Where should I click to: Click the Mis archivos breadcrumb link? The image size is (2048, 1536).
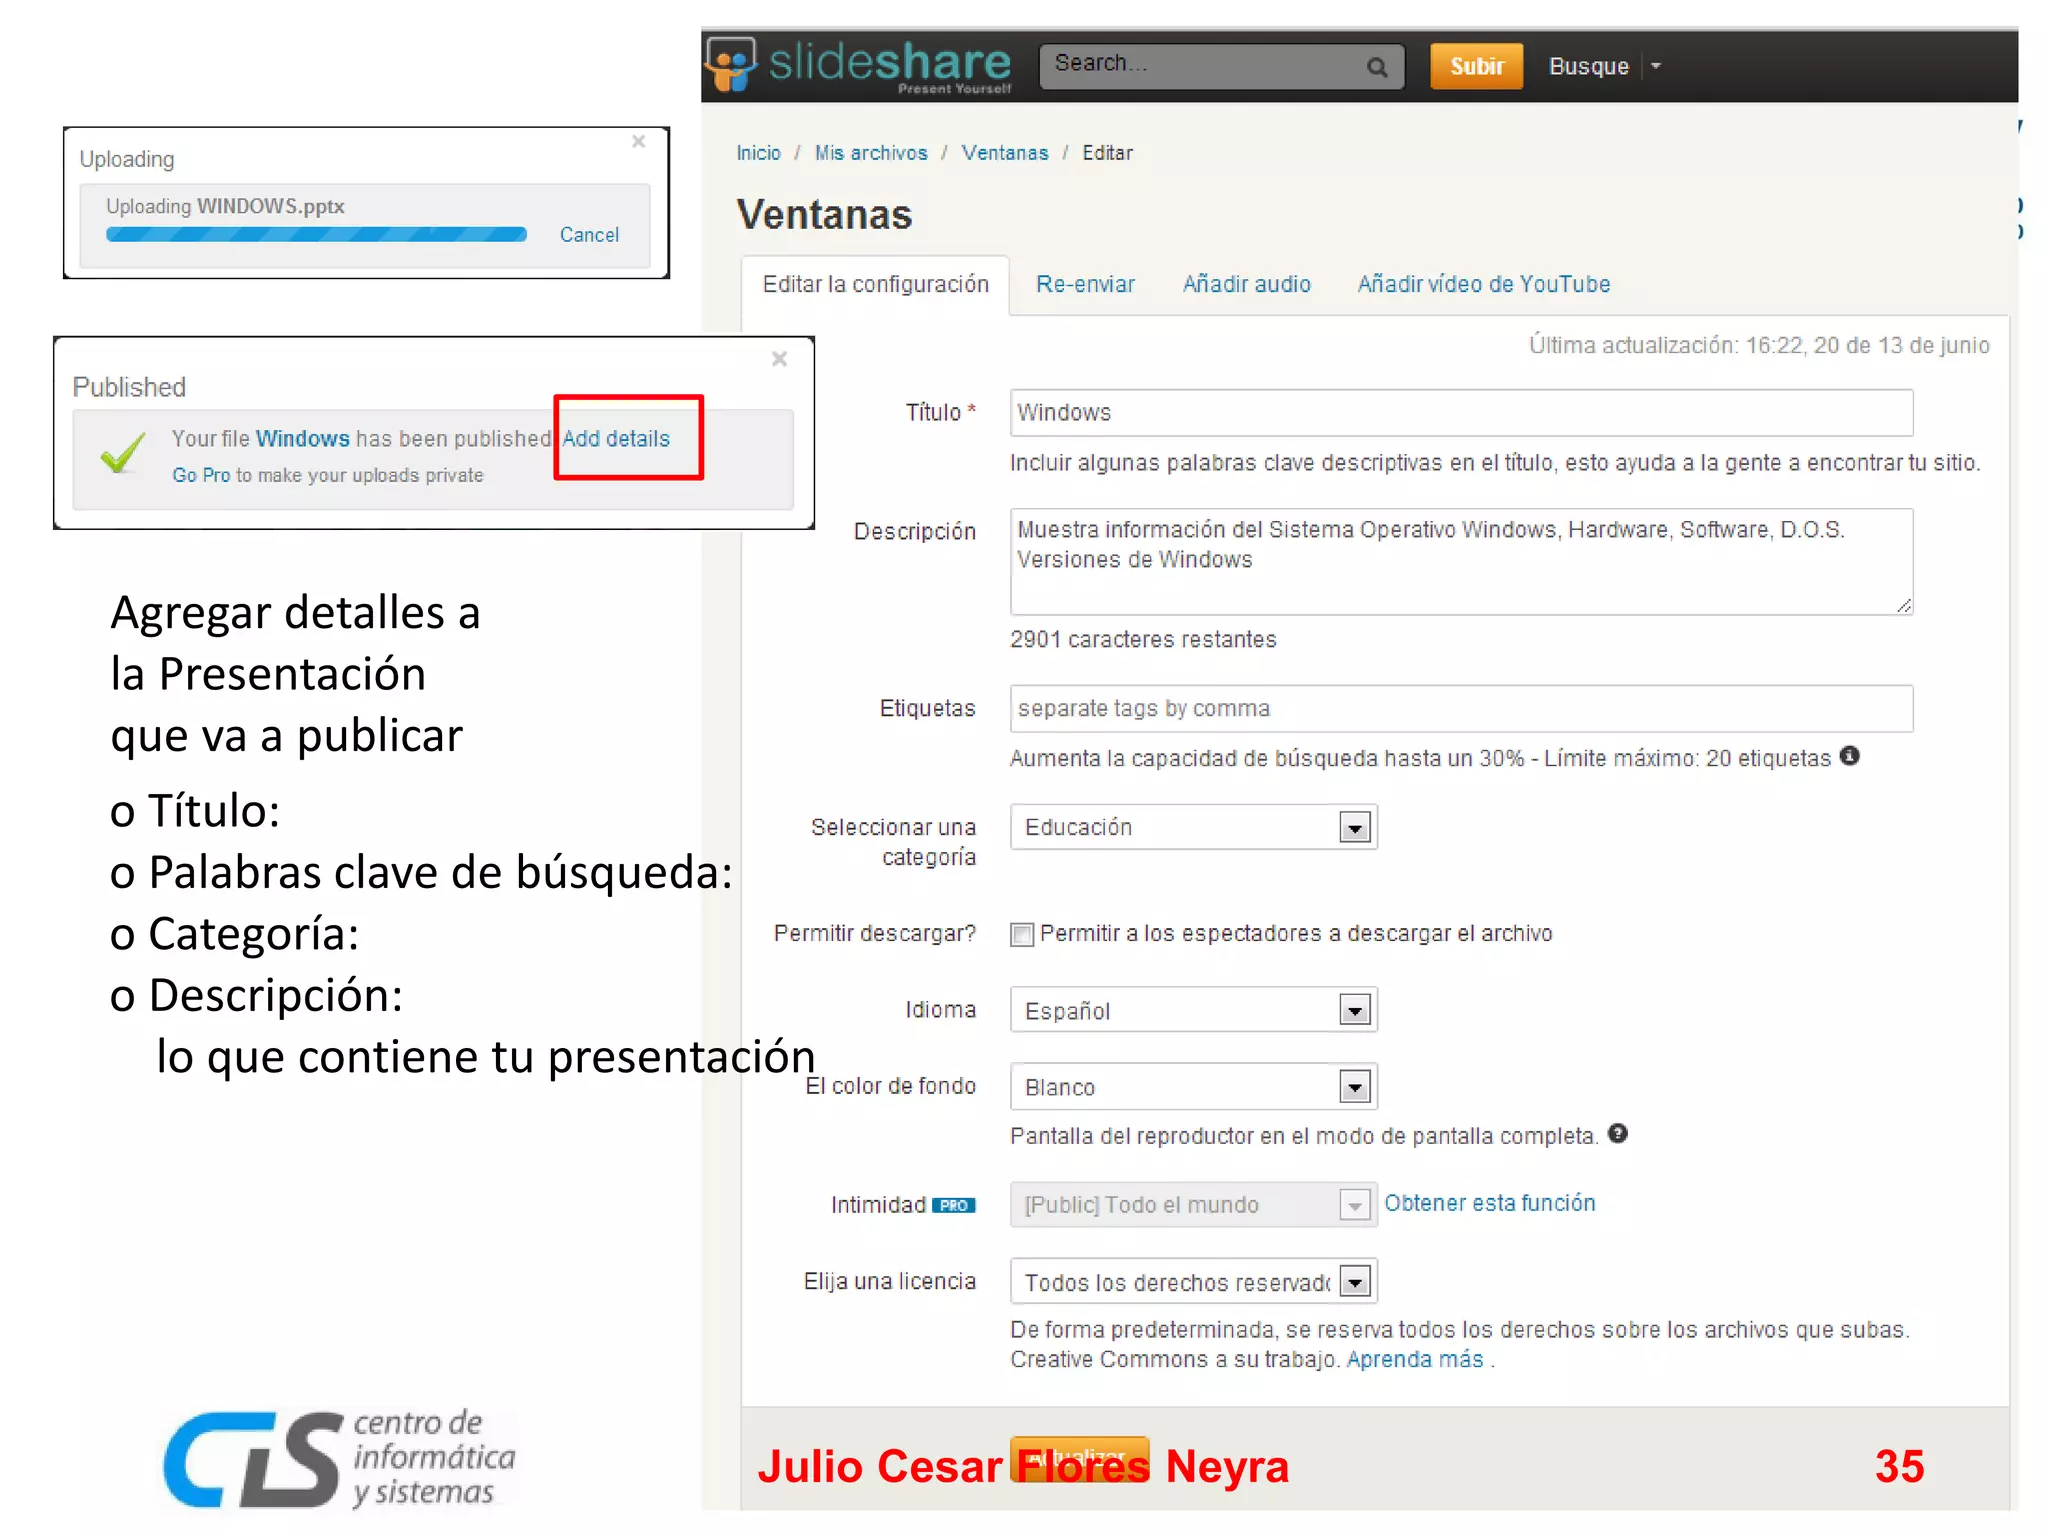click(871, 153)
